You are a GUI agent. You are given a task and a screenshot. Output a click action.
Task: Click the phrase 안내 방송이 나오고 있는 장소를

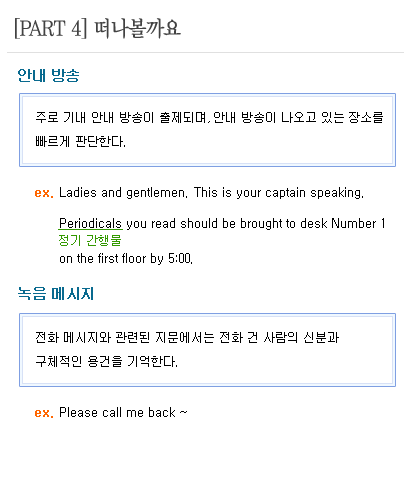[x=298, y=117]
